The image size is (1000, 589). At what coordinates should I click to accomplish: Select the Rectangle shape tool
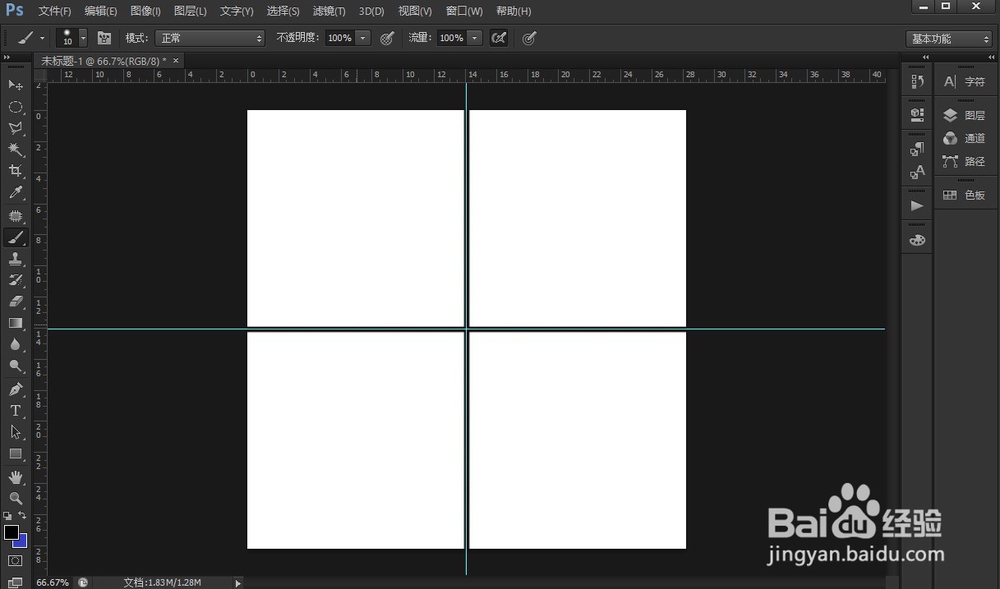(15, 454)
